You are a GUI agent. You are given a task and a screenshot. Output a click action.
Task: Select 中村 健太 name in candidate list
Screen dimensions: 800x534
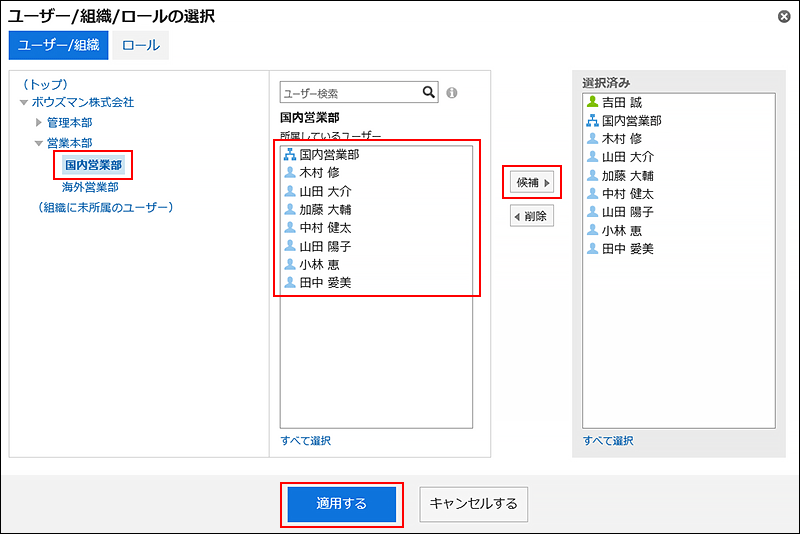click(x=326, y=227)
